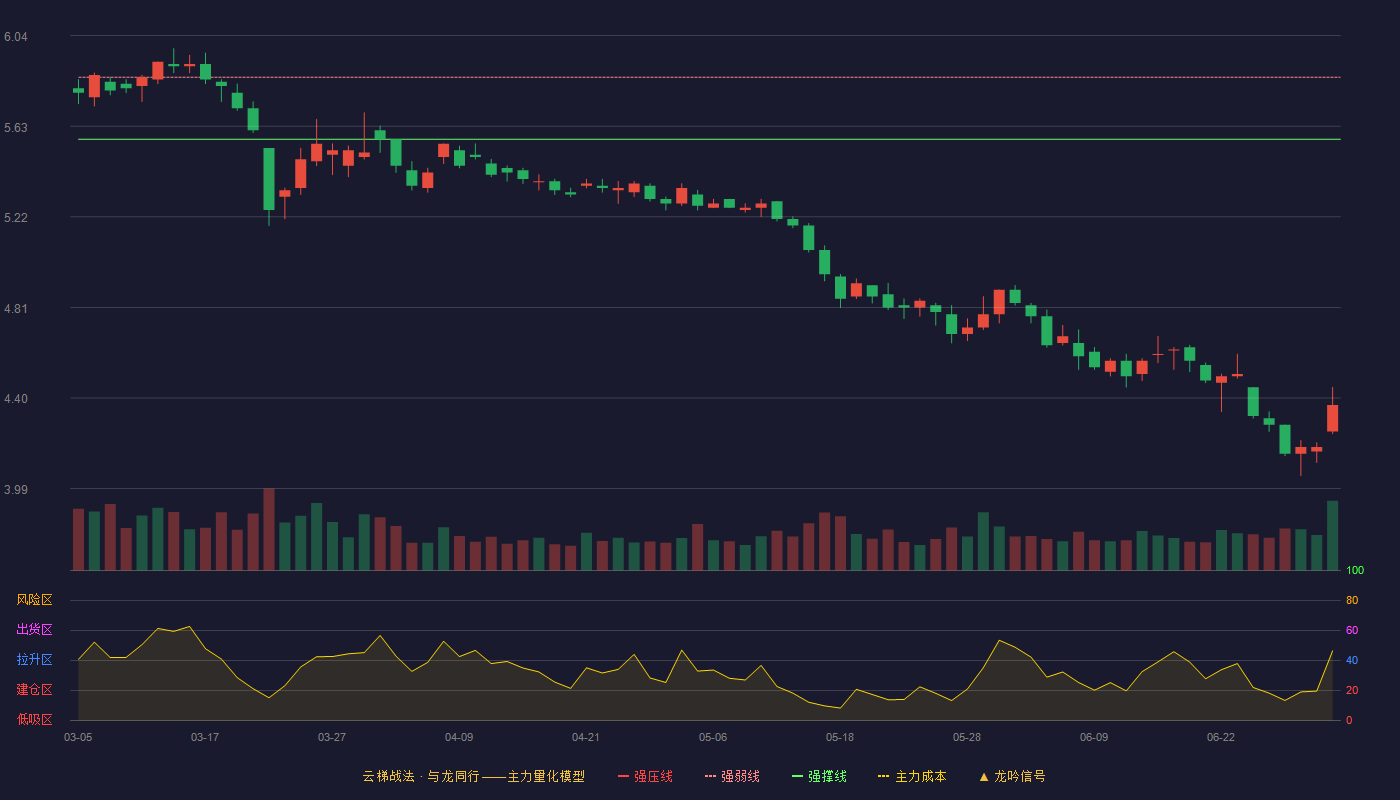Click the last red candlestick on the right
This screenshot has width=1400, height=800.
pos(1332,418)
